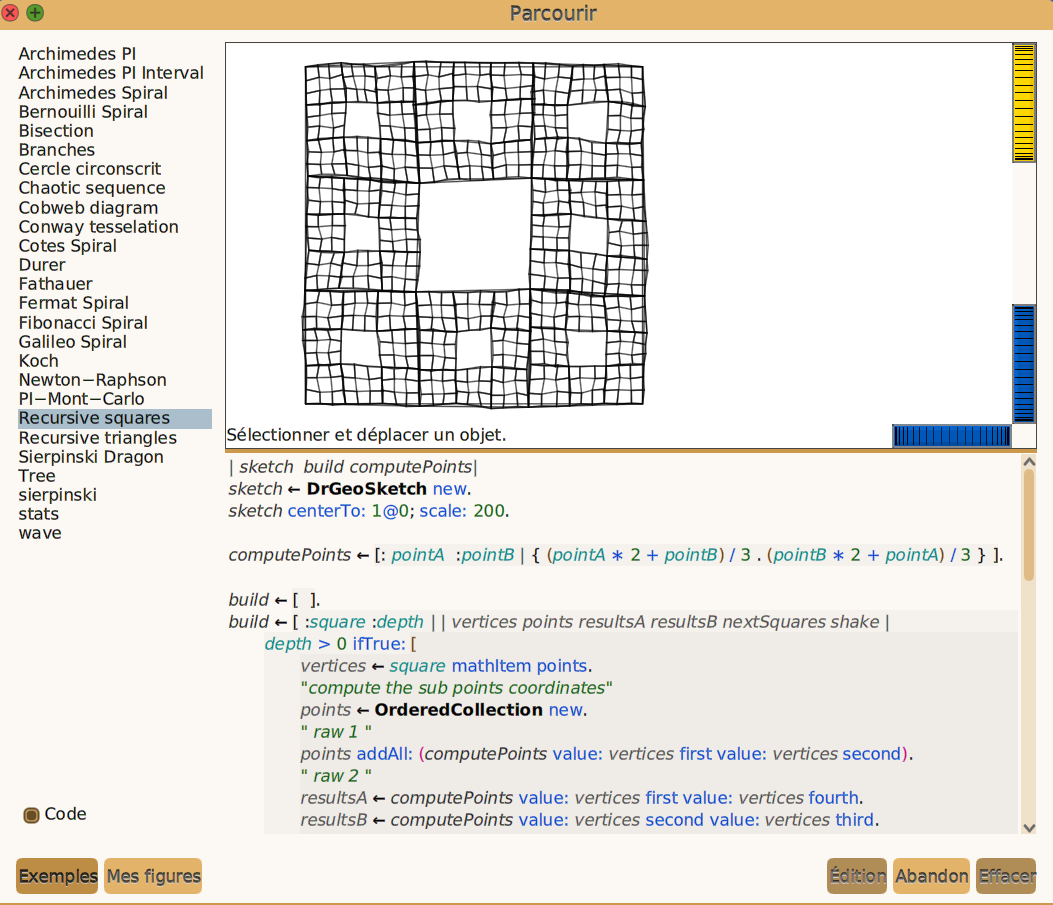Screen dimensions: 1053x905
Task: Click the Effacer button
Action: (x=1006, y=876)
